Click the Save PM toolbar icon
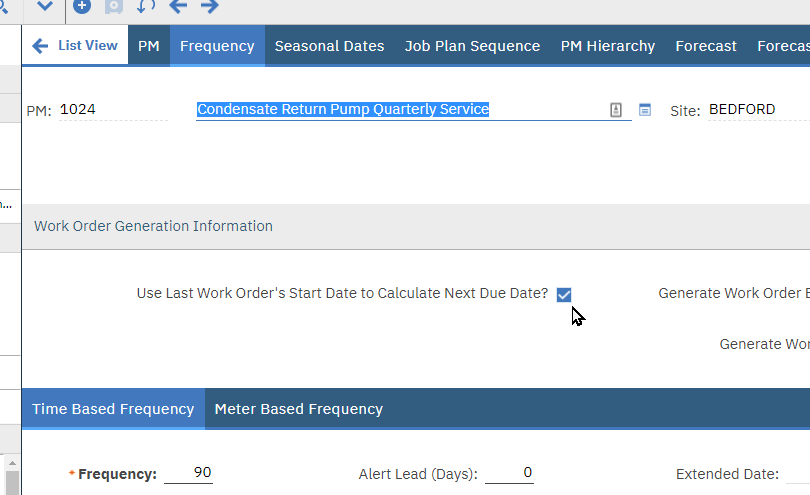Image resolution: width=810 pixels, height=495 pixels. 114,6
